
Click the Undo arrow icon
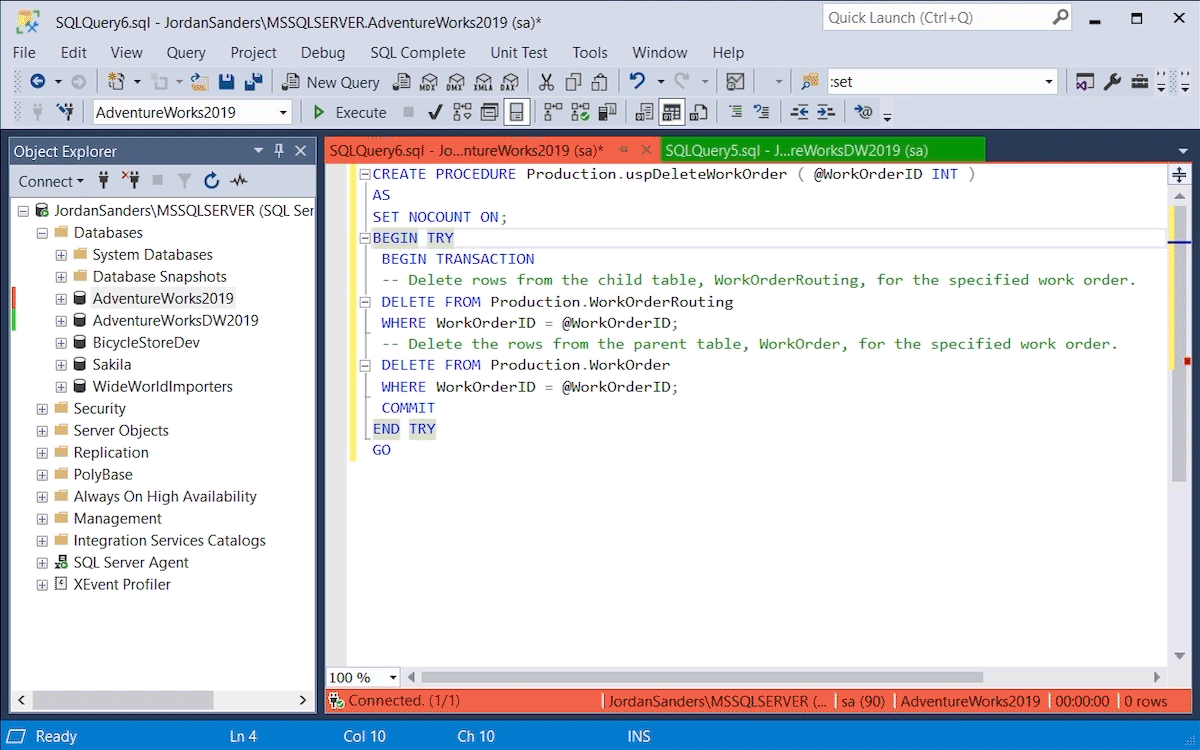636,82
